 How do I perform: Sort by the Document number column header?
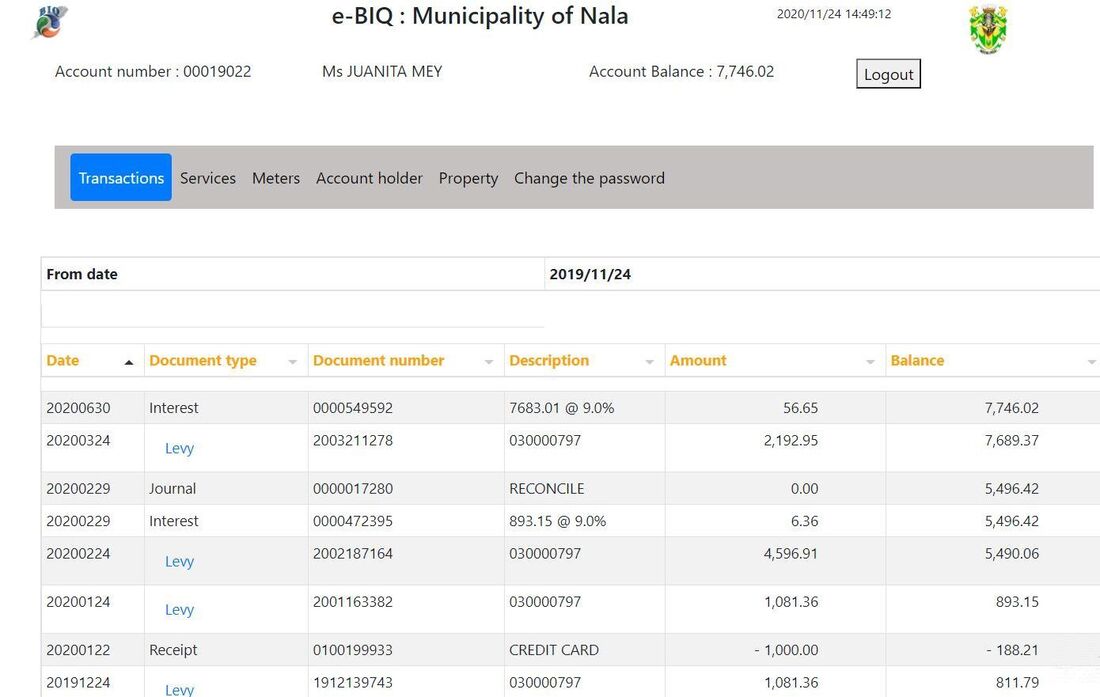378,360
